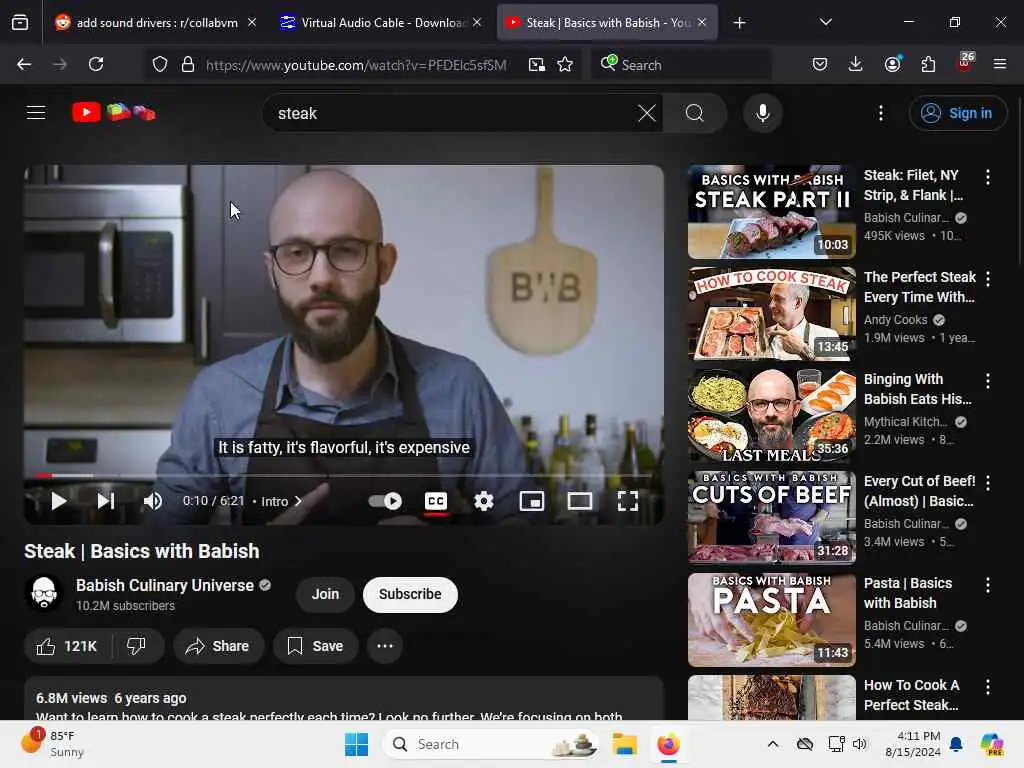
Task: Bookmark this page with star
Action: tap(565, 65)
